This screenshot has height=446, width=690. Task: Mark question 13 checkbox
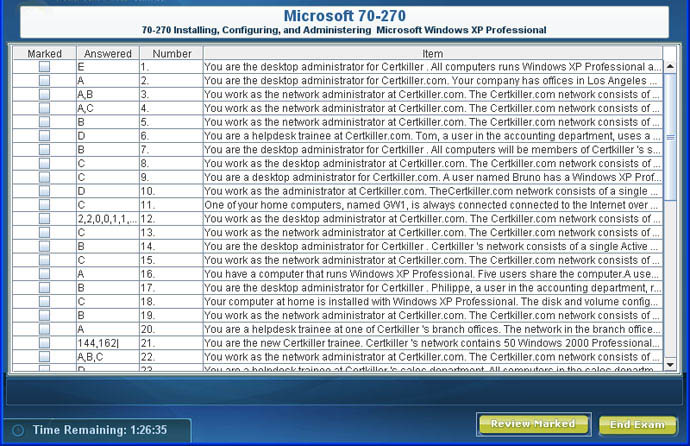(x=44, y=232)
